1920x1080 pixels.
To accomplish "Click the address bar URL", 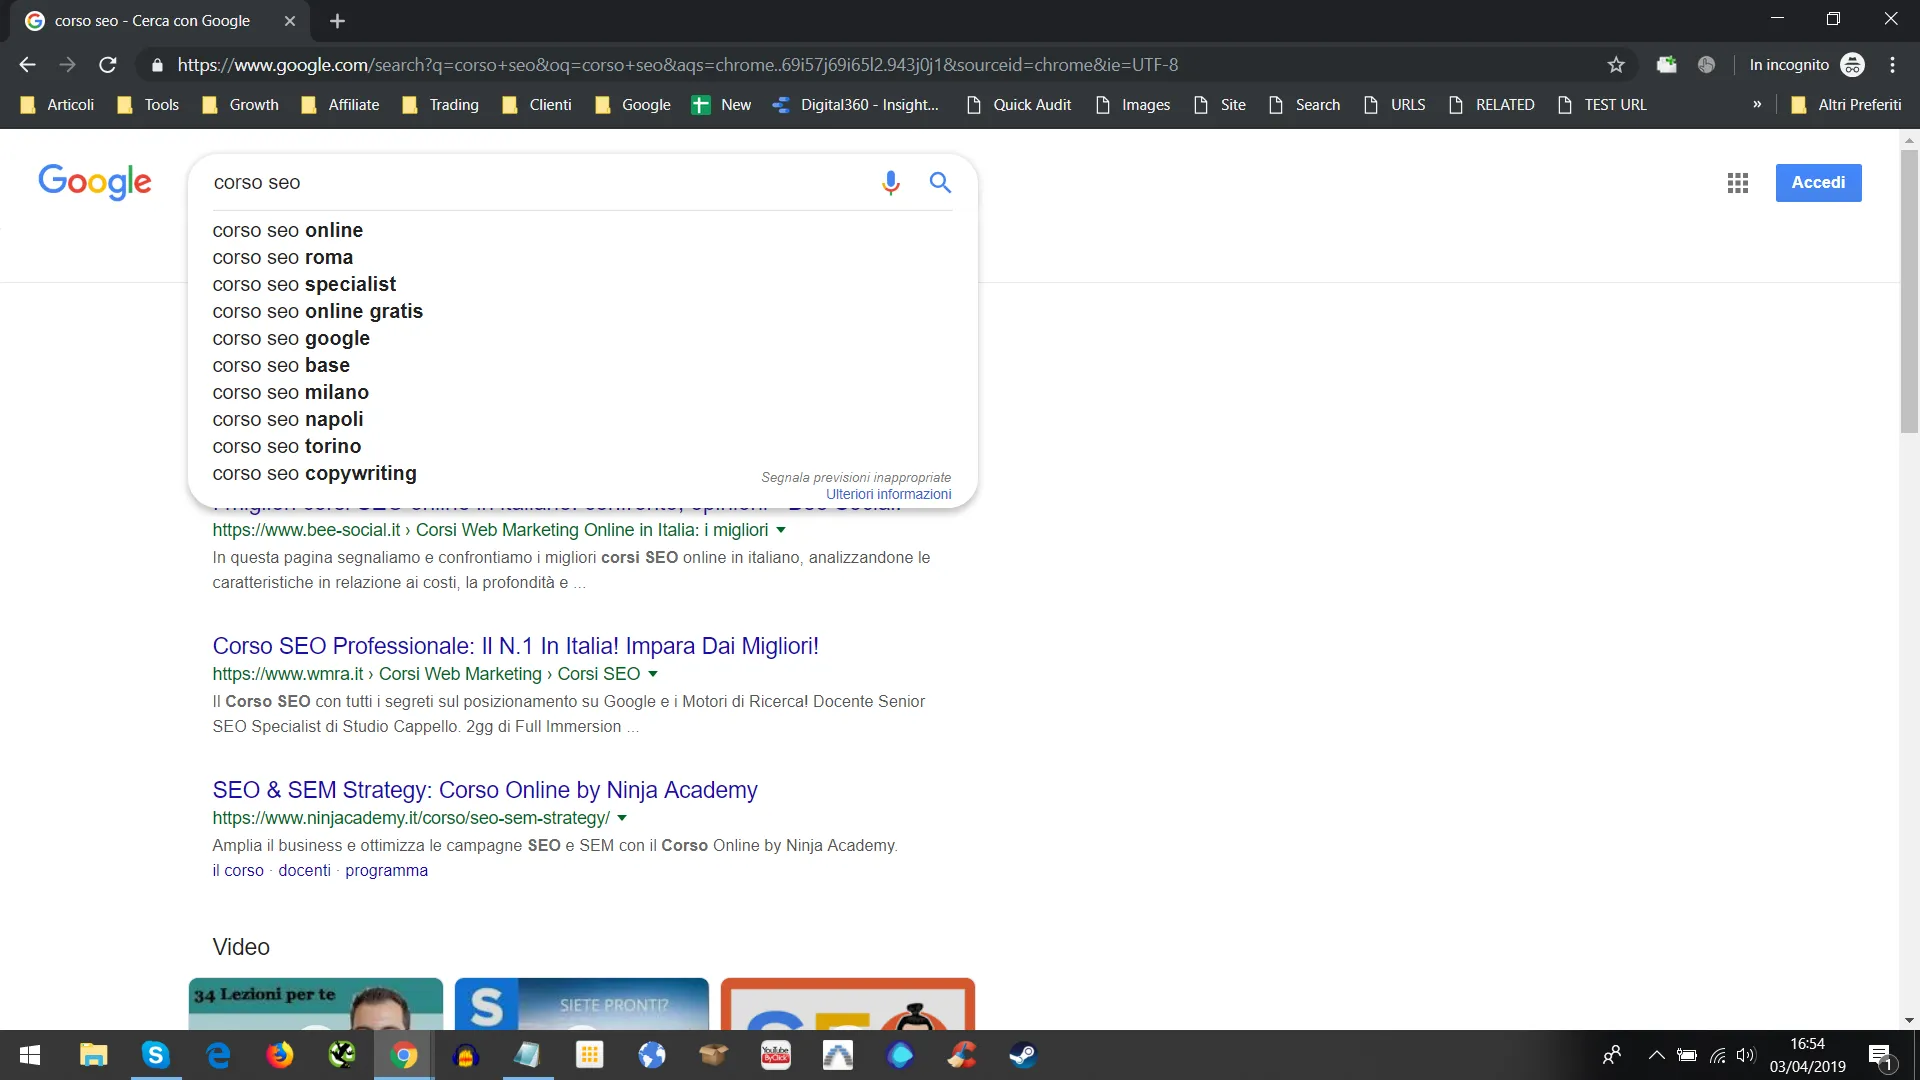I will pos(677,65).
